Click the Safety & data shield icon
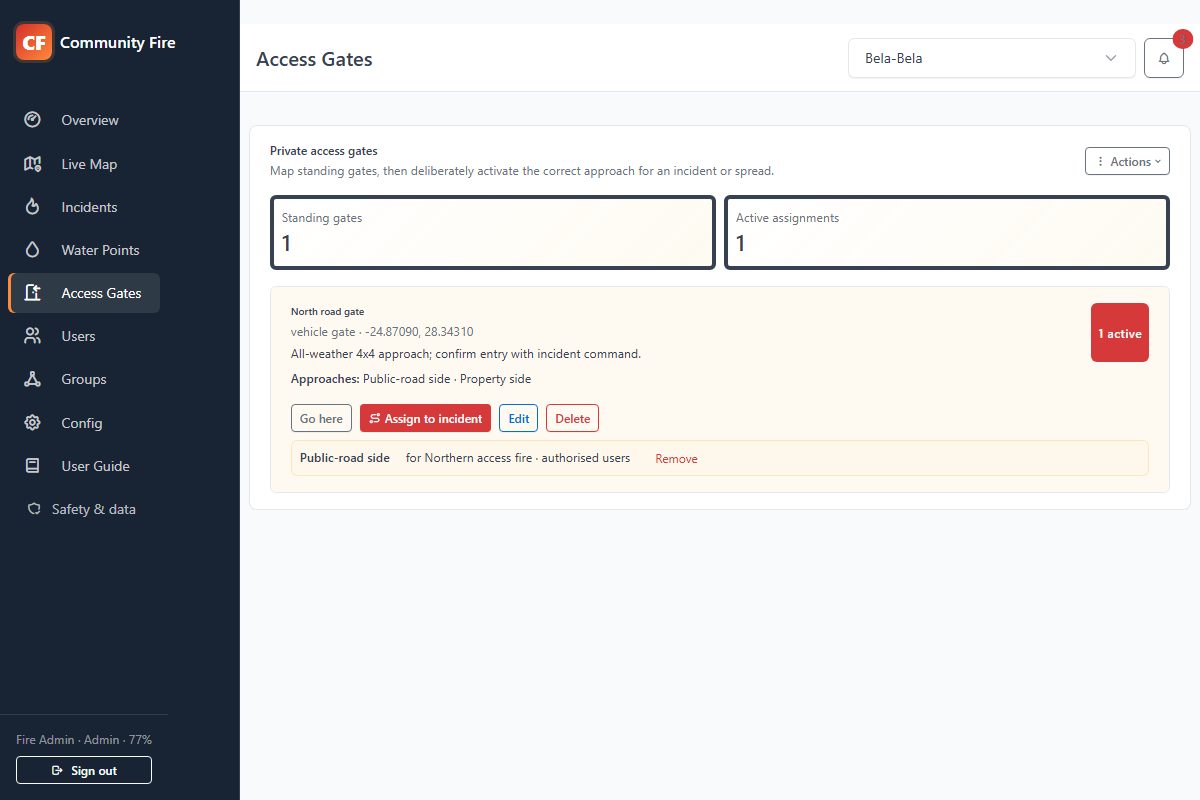Viewport: 1200px width, 800px height. (x=33, y=509)
